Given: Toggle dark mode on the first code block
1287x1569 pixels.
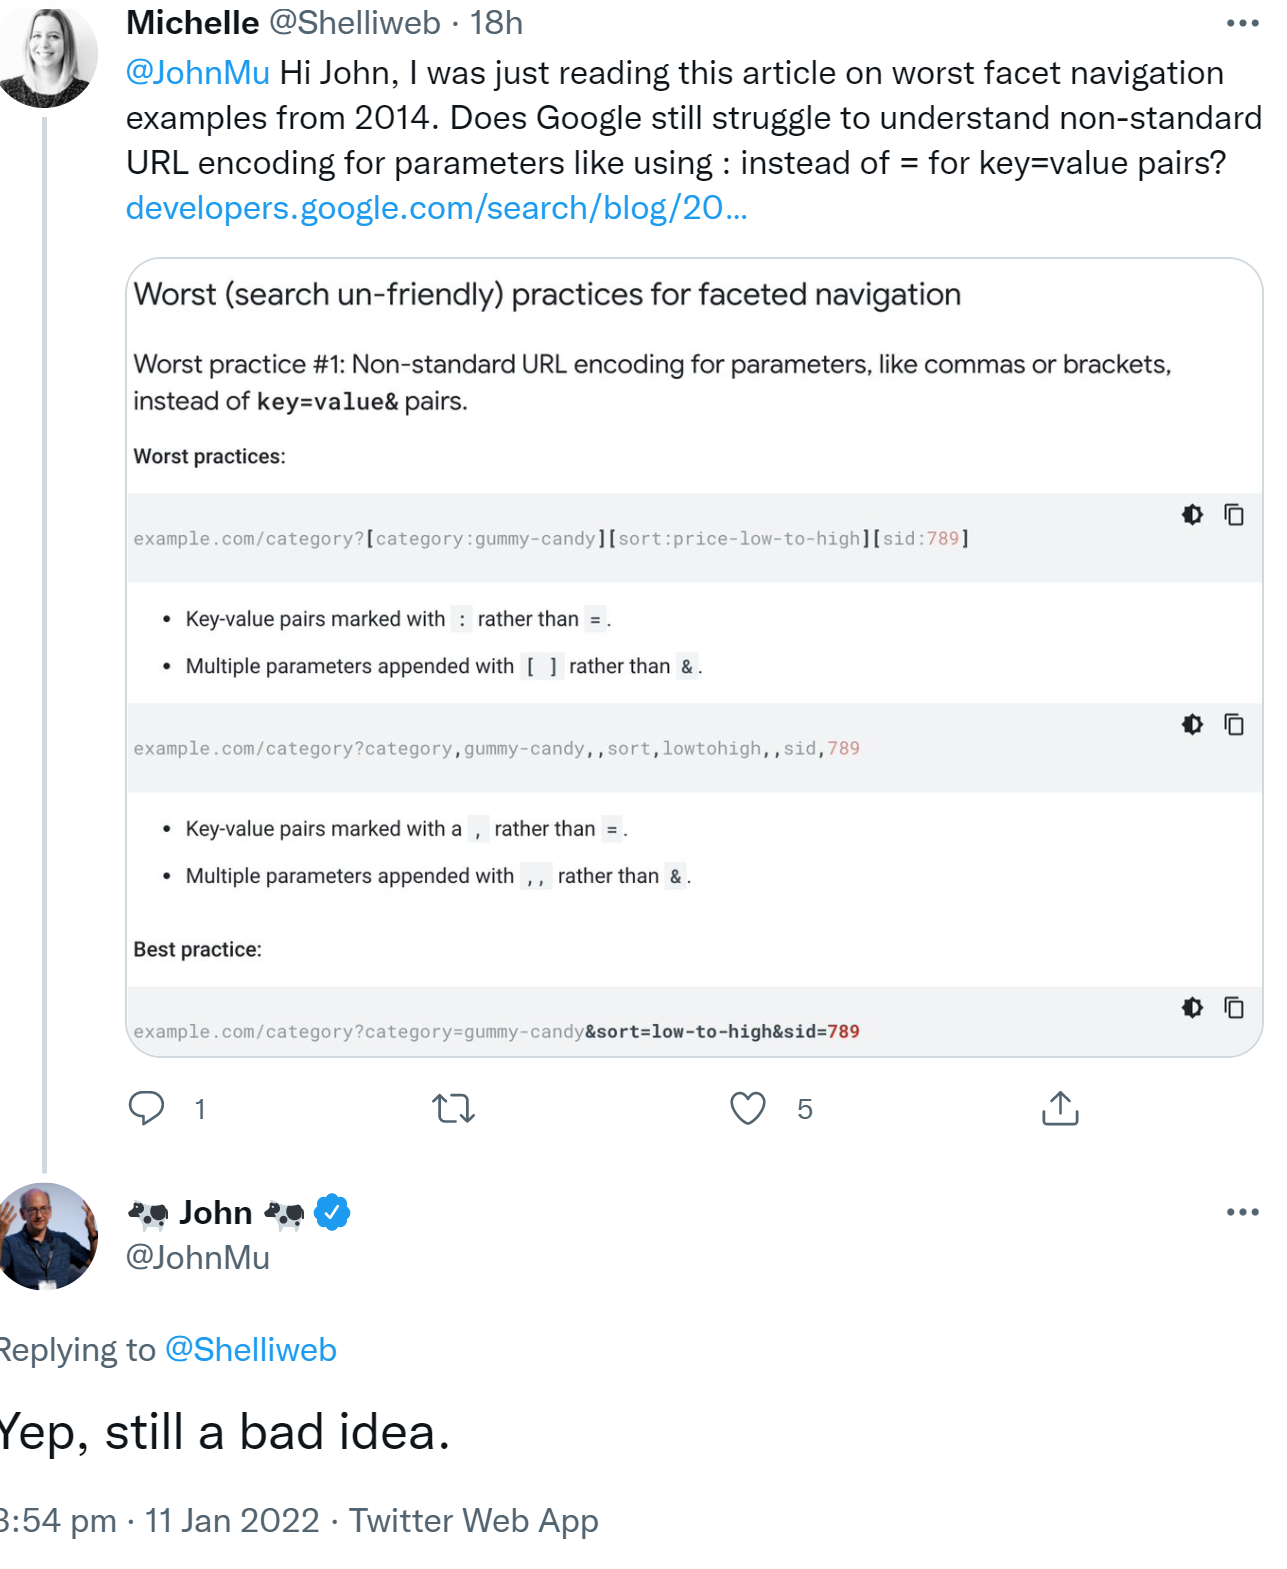Looking at the screenshot, I should tap(1192, 514).
